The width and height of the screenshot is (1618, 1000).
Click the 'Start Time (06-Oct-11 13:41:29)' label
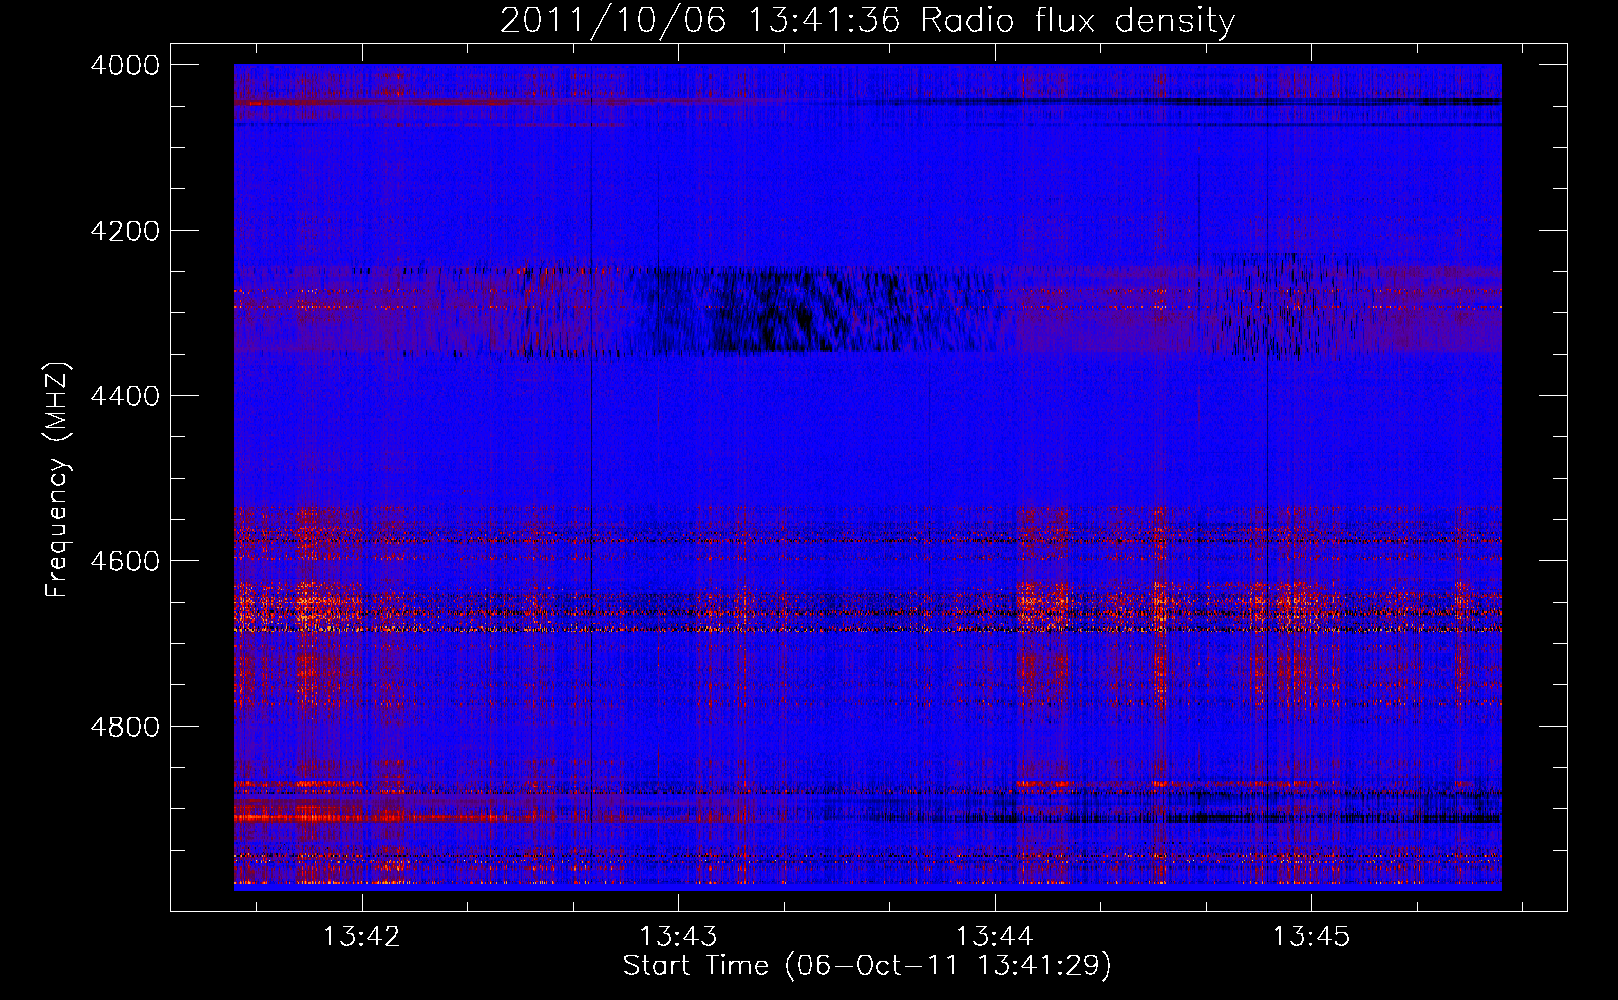[867, 966]
